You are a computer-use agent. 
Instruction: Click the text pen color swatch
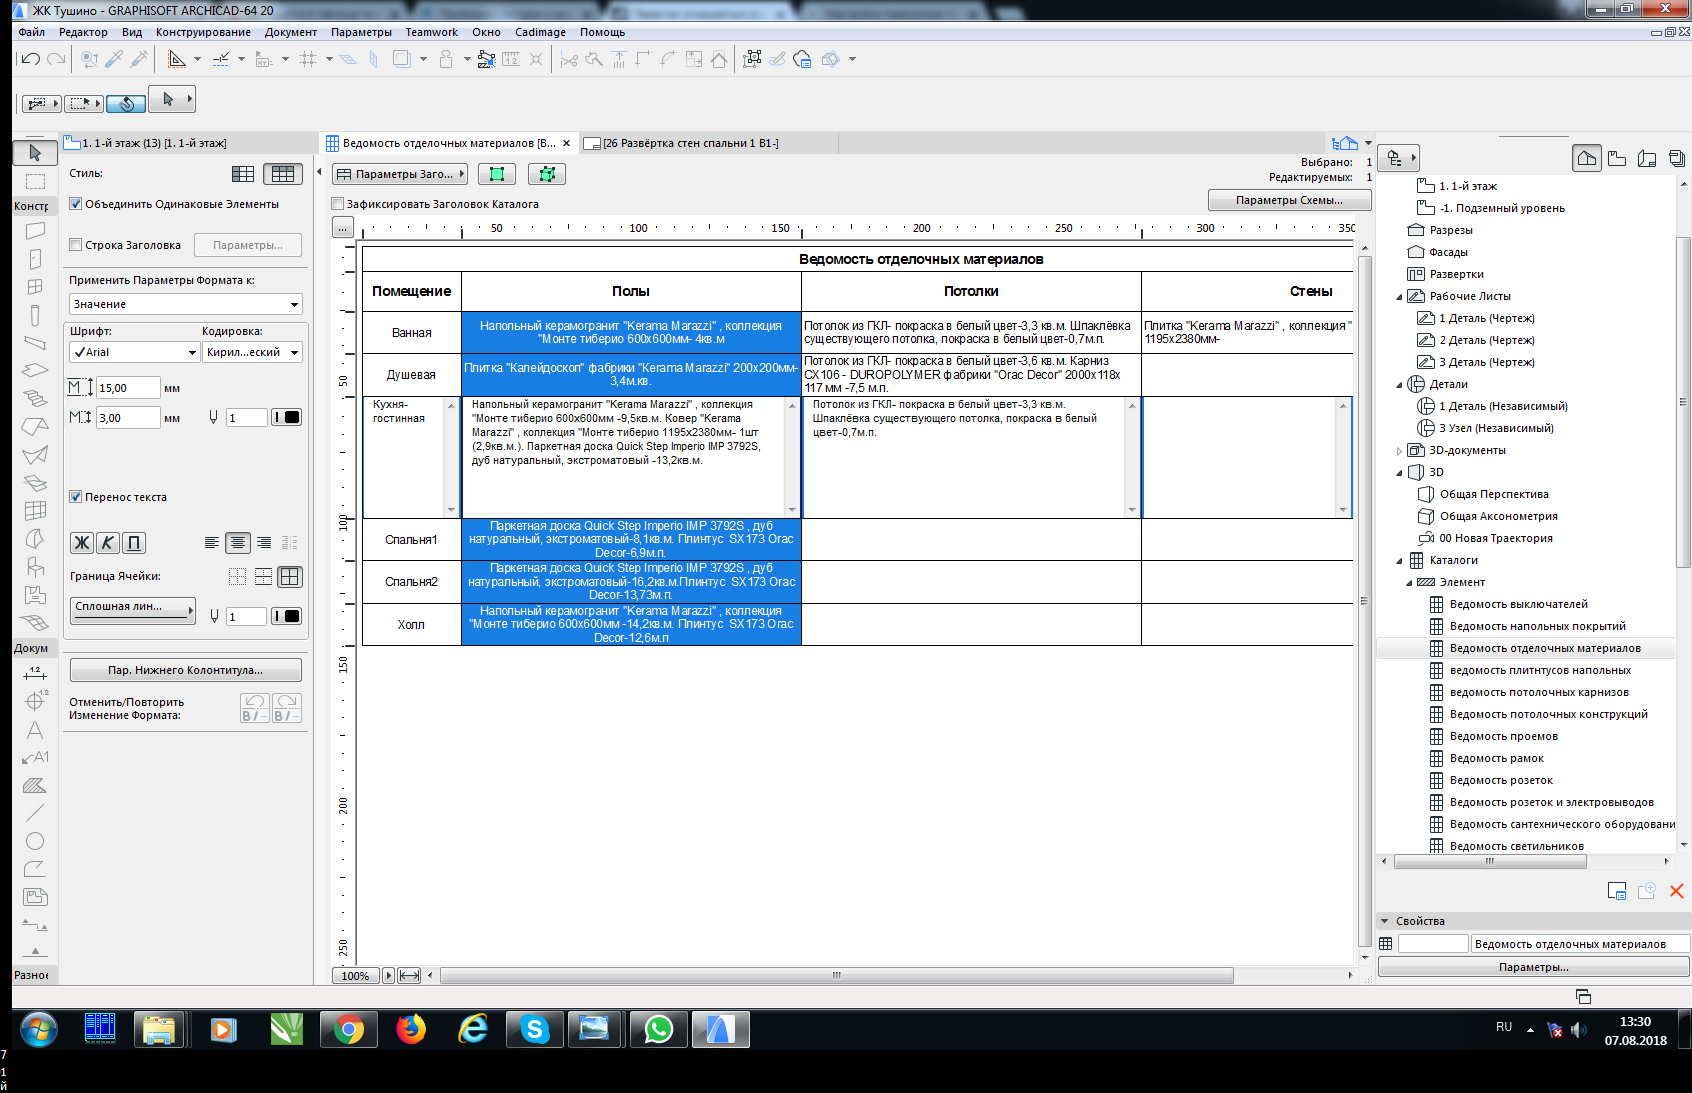click(287, 417)
